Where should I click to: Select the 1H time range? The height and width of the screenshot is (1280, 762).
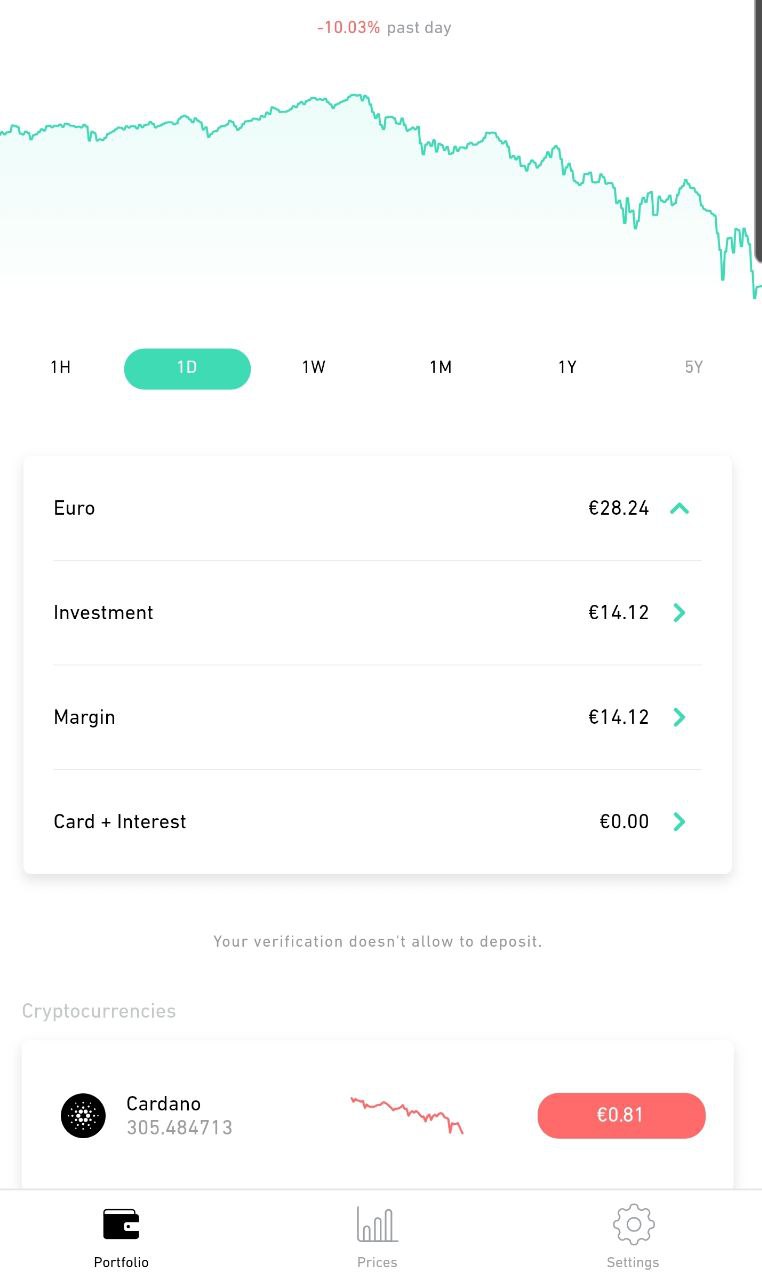tap(60, 368)
